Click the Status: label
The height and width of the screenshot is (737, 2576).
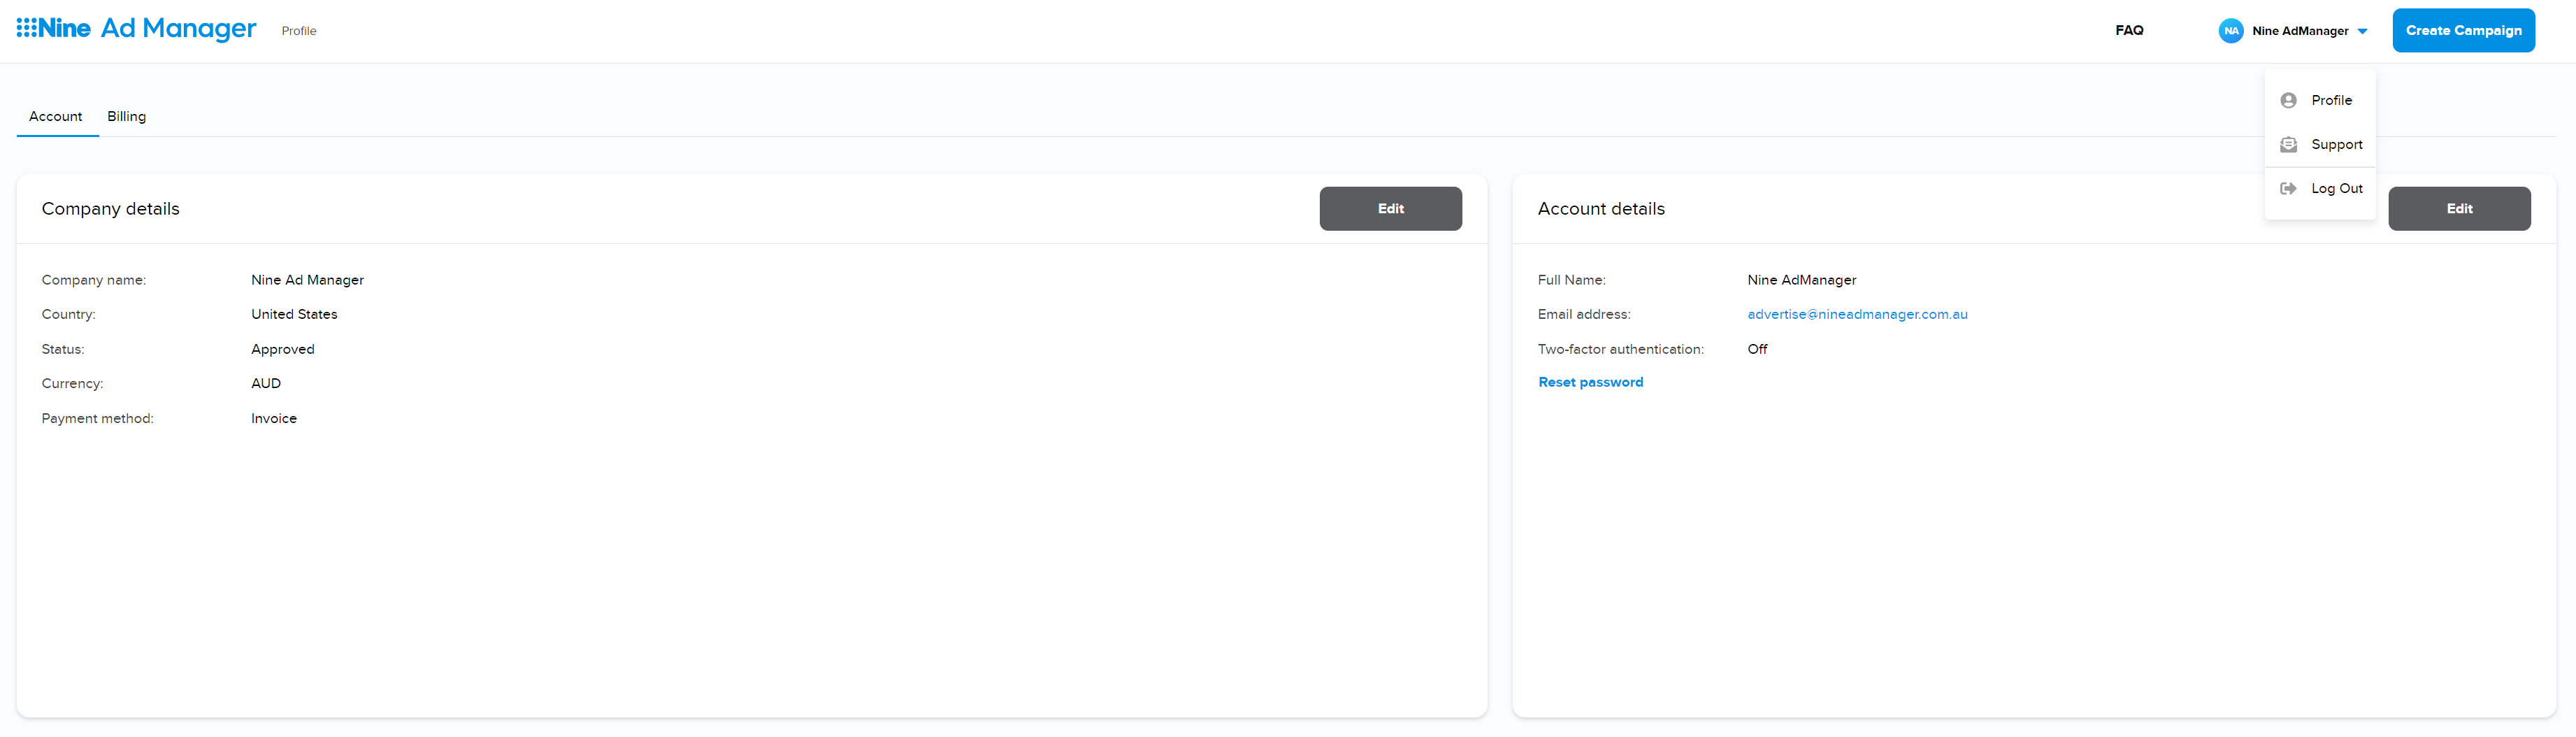(63, 349)
